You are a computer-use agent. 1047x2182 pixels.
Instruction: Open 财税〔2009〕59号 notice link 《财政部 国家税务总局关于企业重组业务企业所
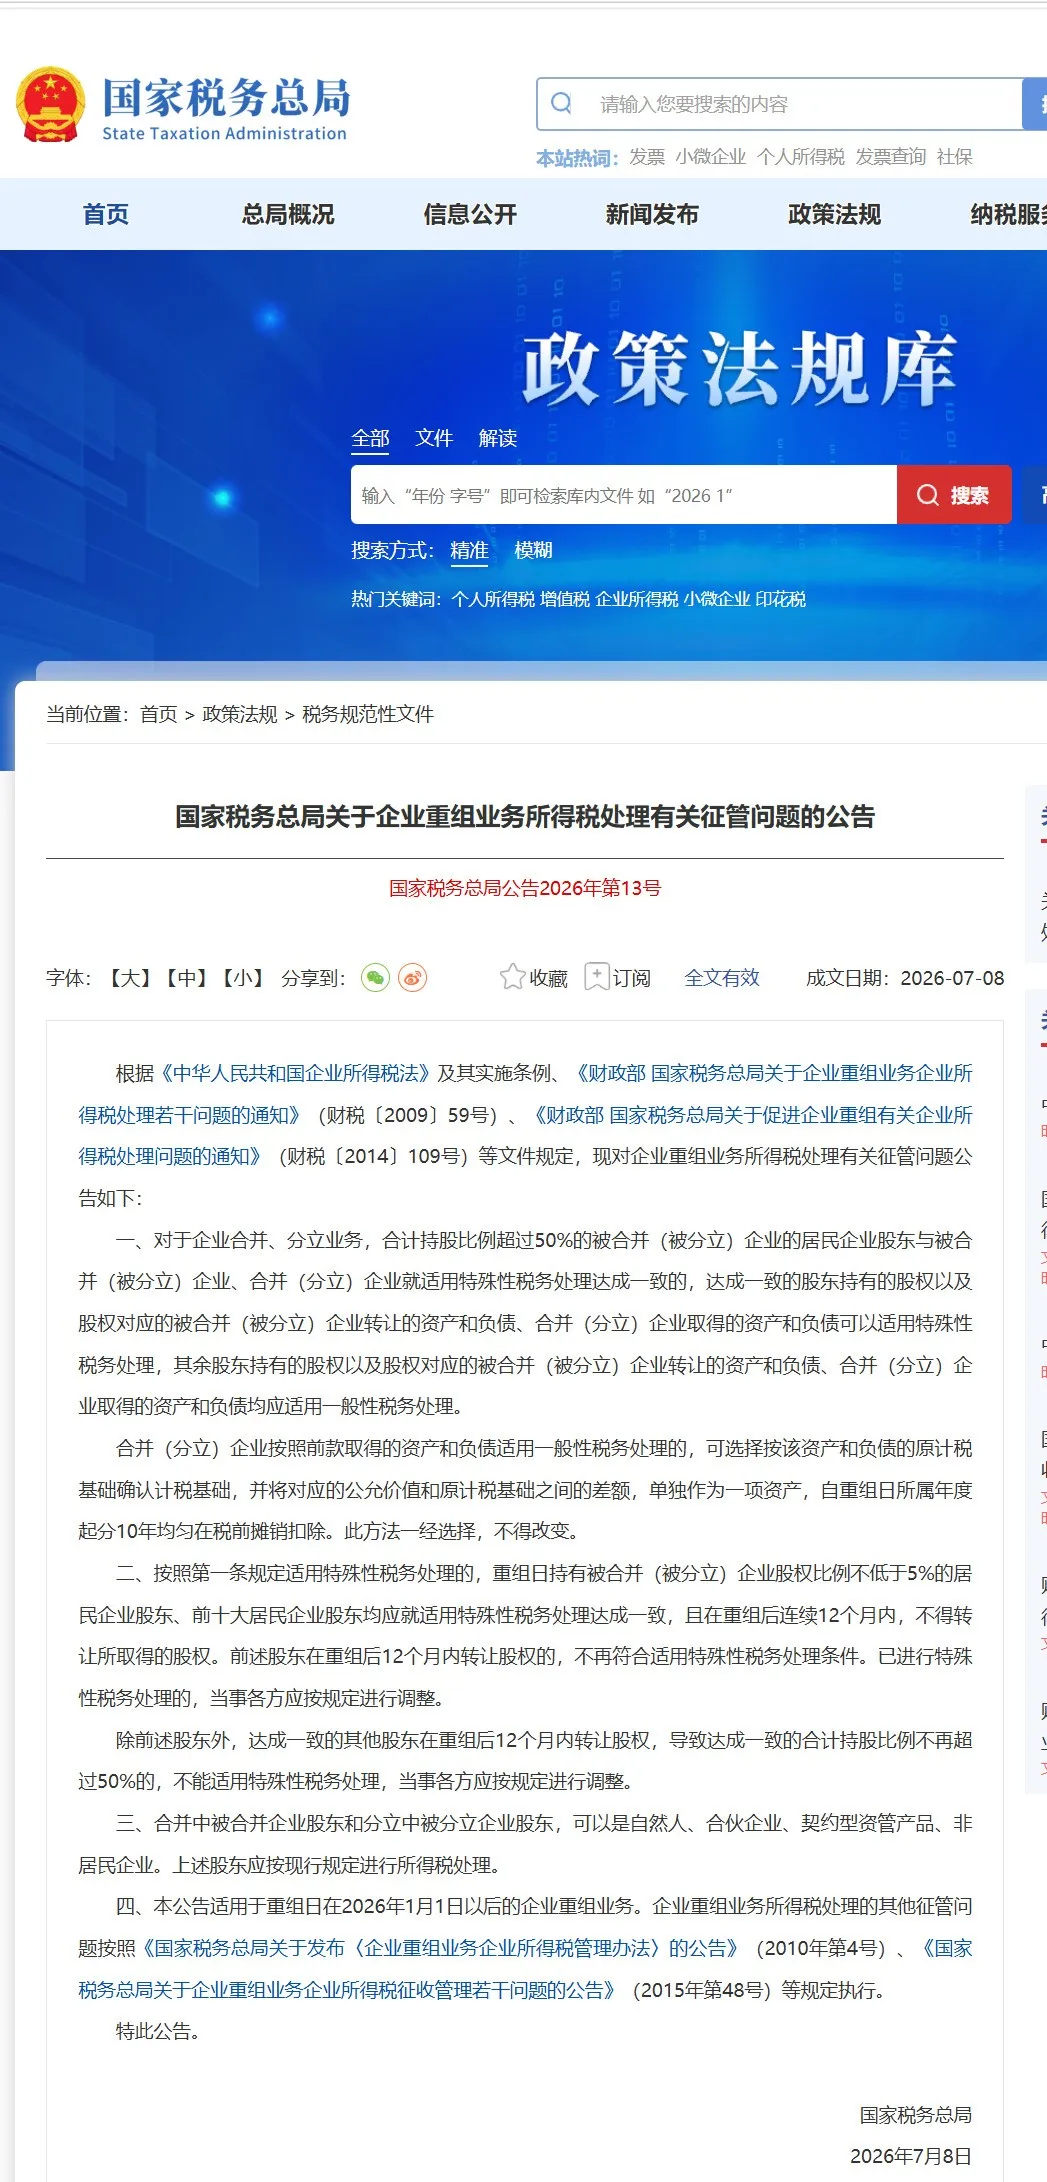(772, 1073)
